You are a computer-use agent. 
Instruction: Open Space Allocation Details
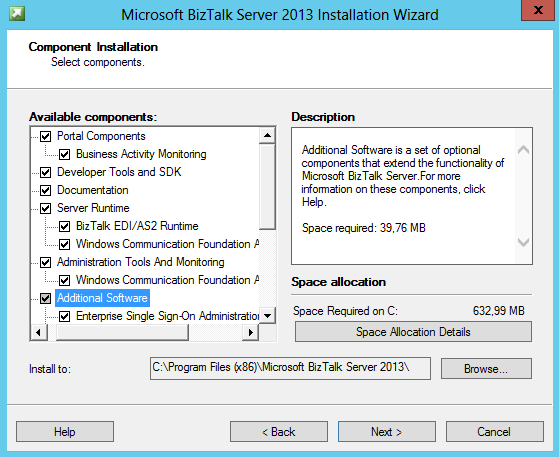pyautogui.click(x=413, y=332)
